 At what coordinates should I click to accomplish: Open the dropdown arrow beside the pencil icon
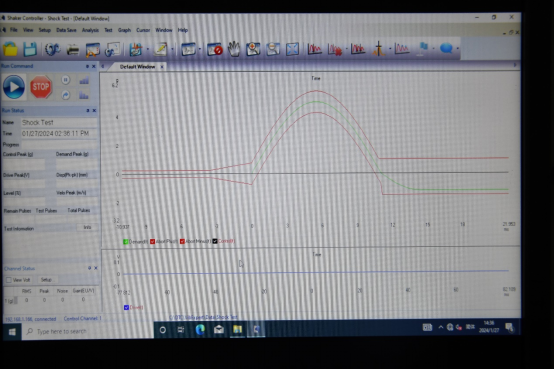172,49
